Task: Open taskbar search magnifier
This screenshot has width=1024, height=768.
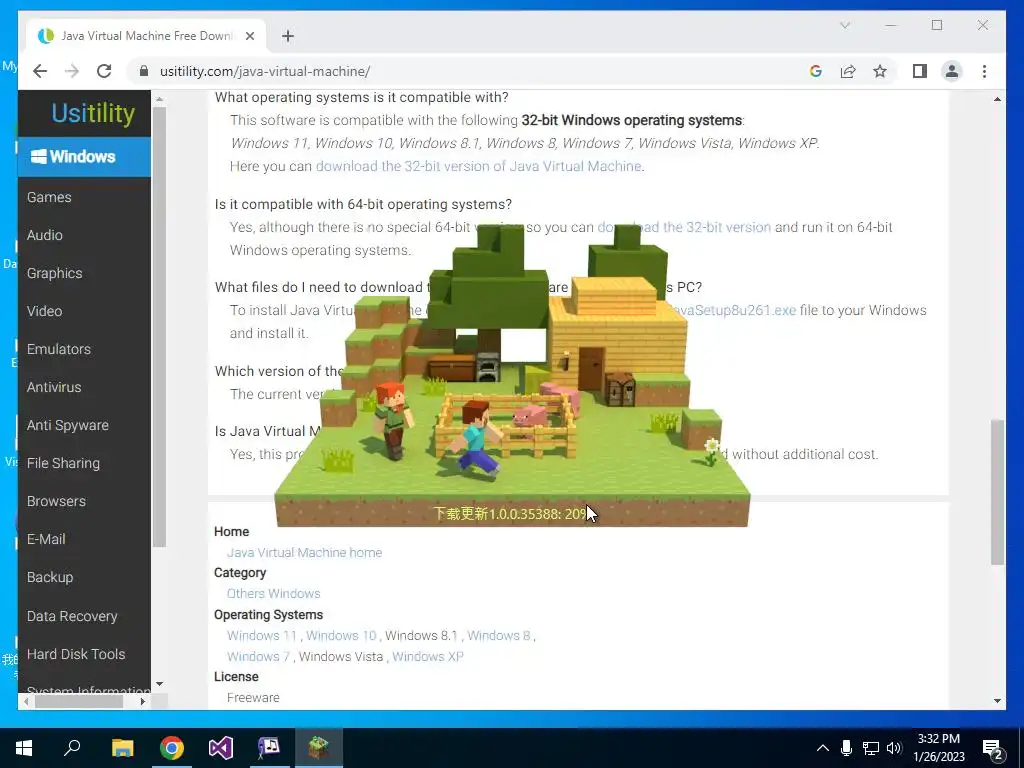Action: point(72,748)
